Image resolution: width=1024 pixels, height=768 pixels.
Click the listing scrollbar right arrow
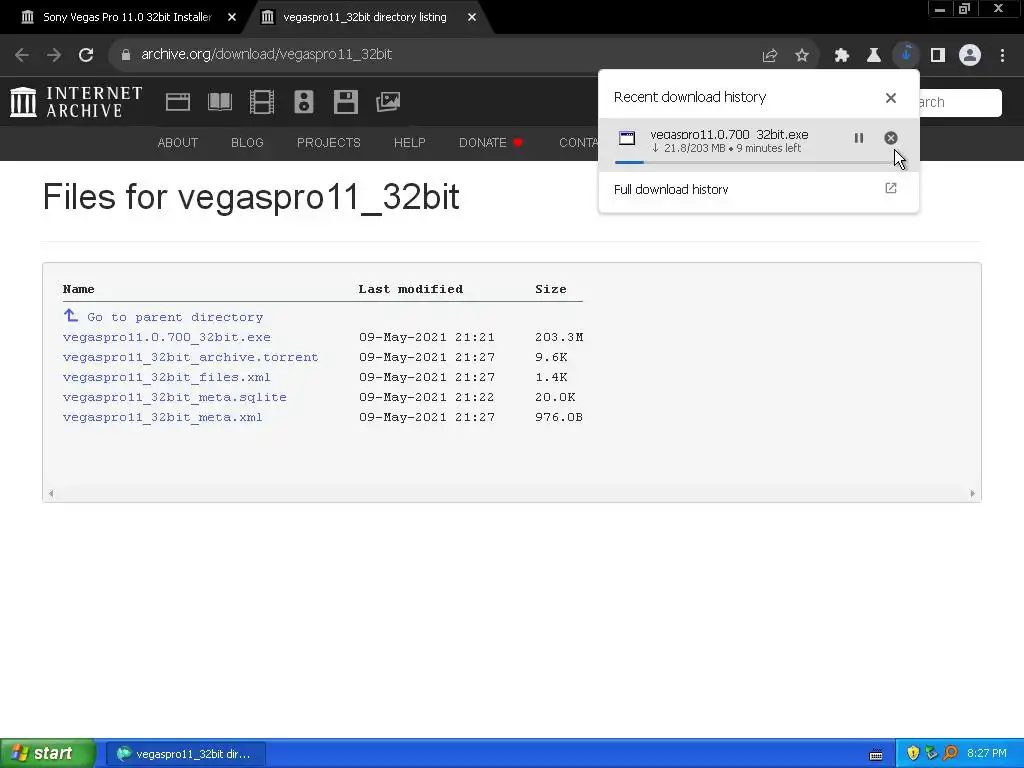click(972, 494)
